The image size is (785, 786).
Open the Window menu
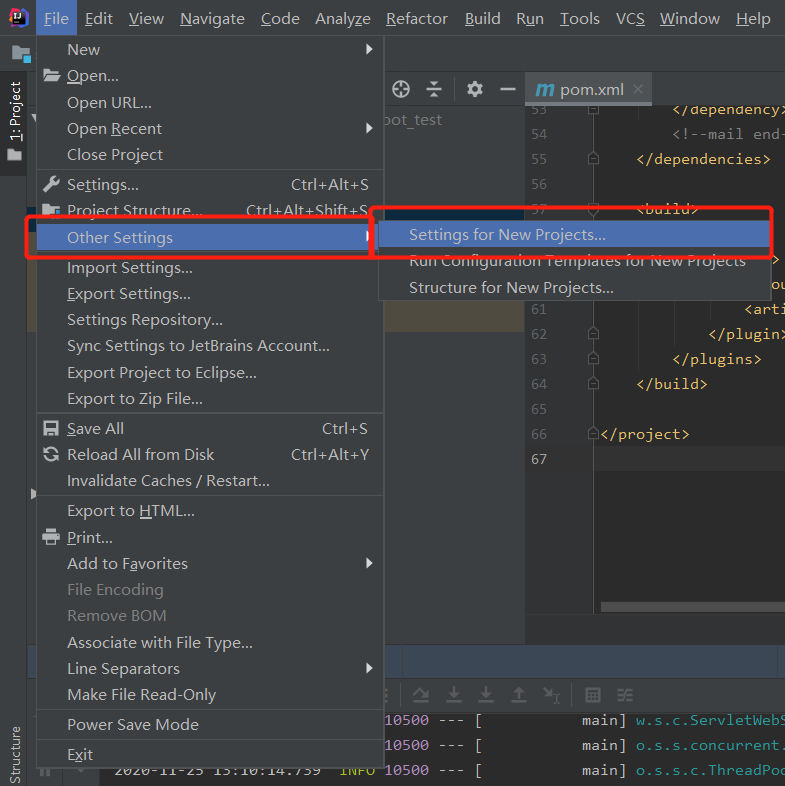(690, 19)
